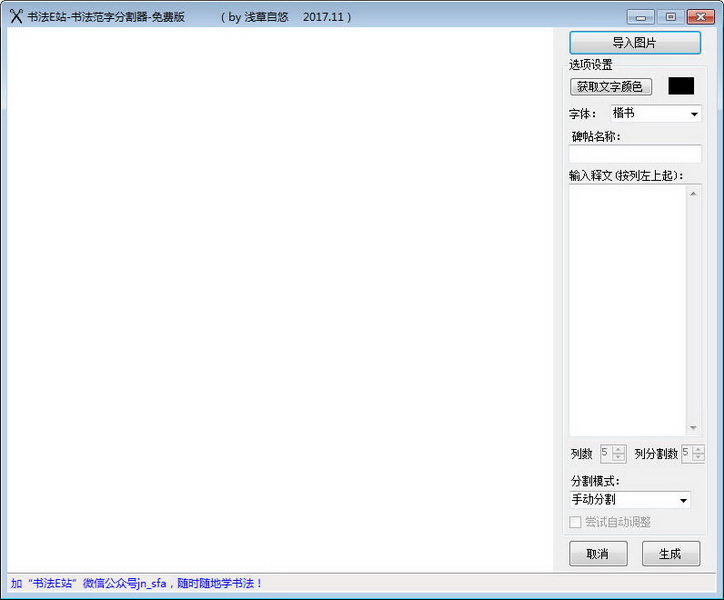Image resolution: width=724 pixels, height=600 pixels.
Task: Click the 导入图片 import image button
Action: 635,43
